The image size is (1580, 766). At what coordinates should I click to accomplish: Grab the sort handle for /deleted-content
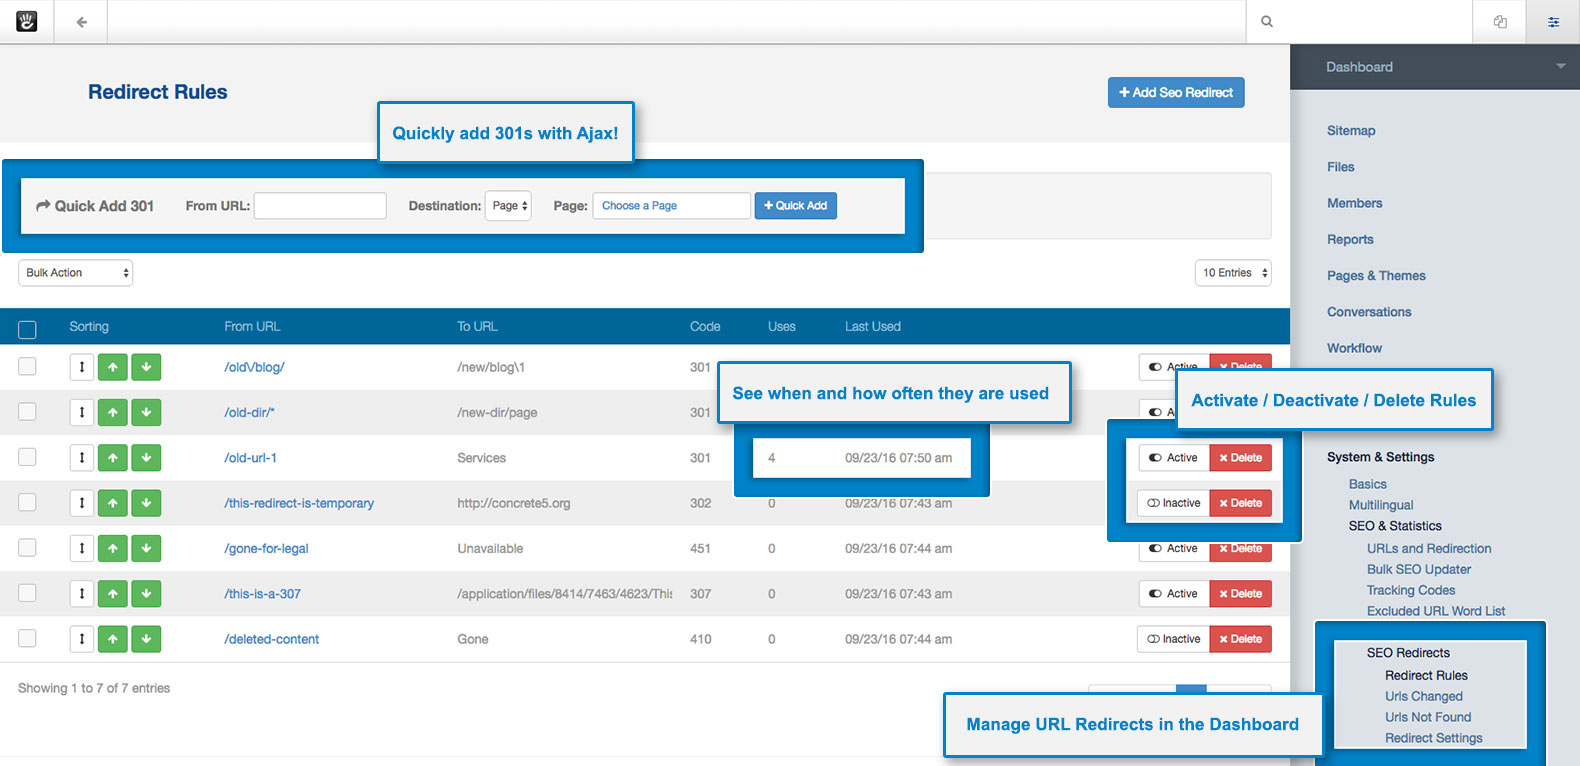coord(82,639)
